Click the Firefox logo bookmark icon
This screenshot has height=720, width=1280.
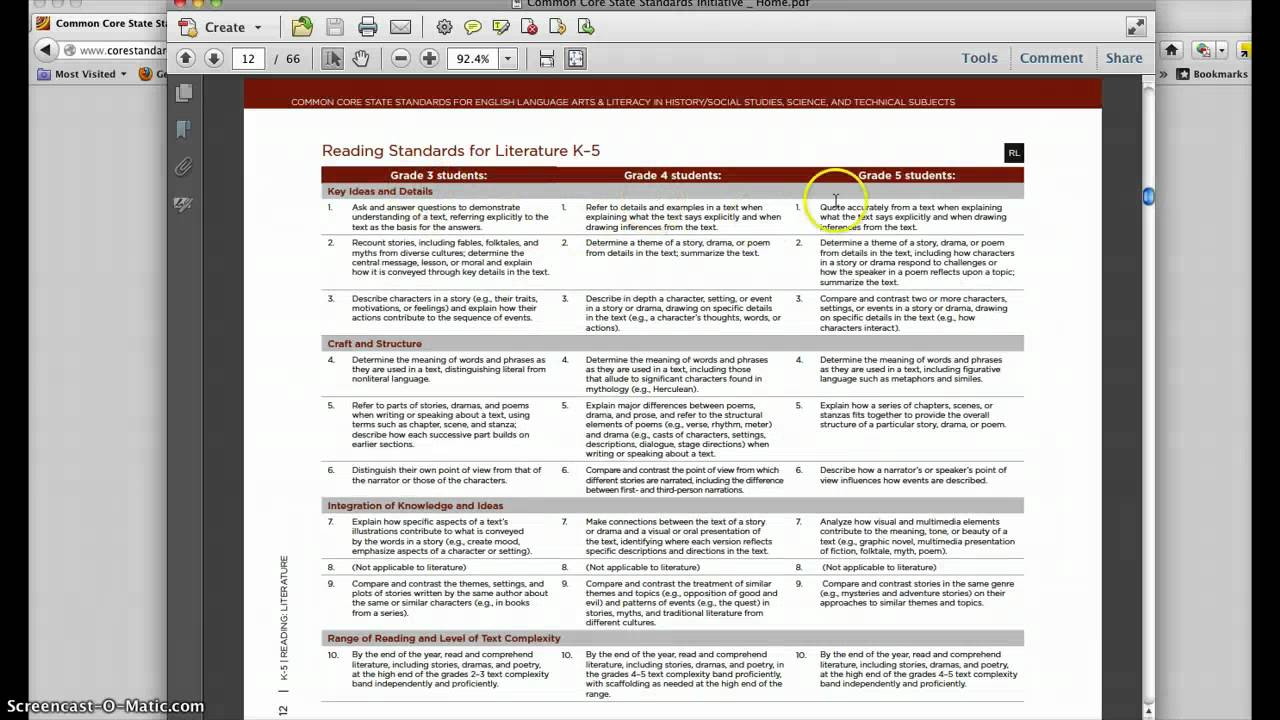(145, 74)
